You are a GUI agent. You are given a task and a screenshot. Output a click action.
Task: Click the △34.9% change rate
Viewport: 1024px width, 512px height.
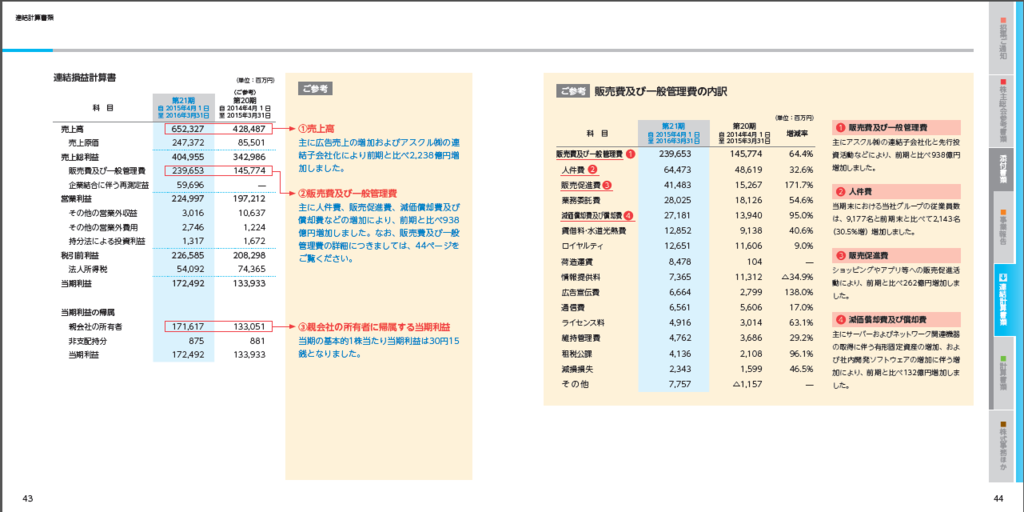click(x=797, y=276)
